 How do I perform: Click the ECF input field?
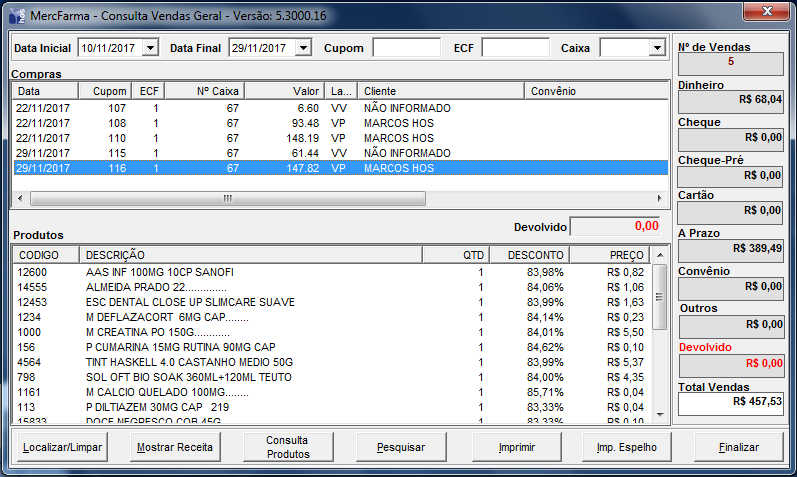[515, 48]
